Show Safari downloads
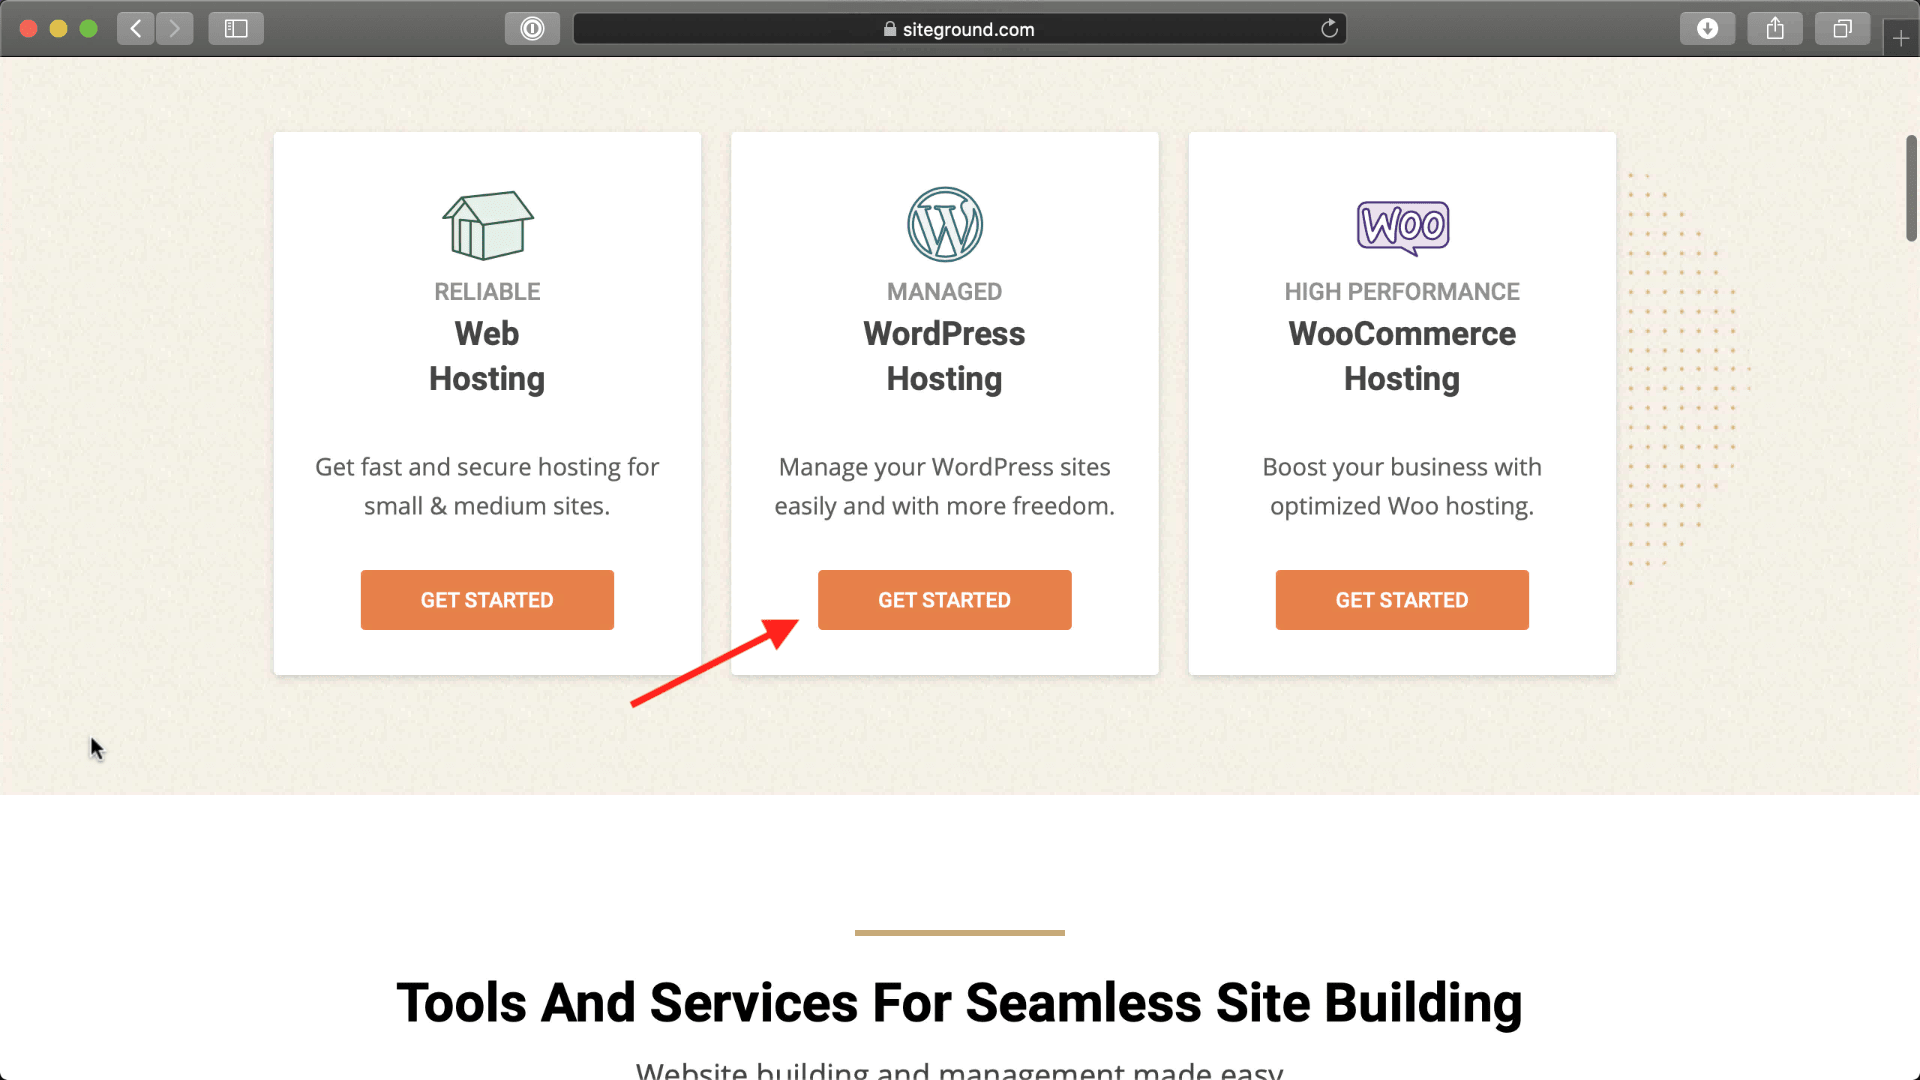 1707,28
